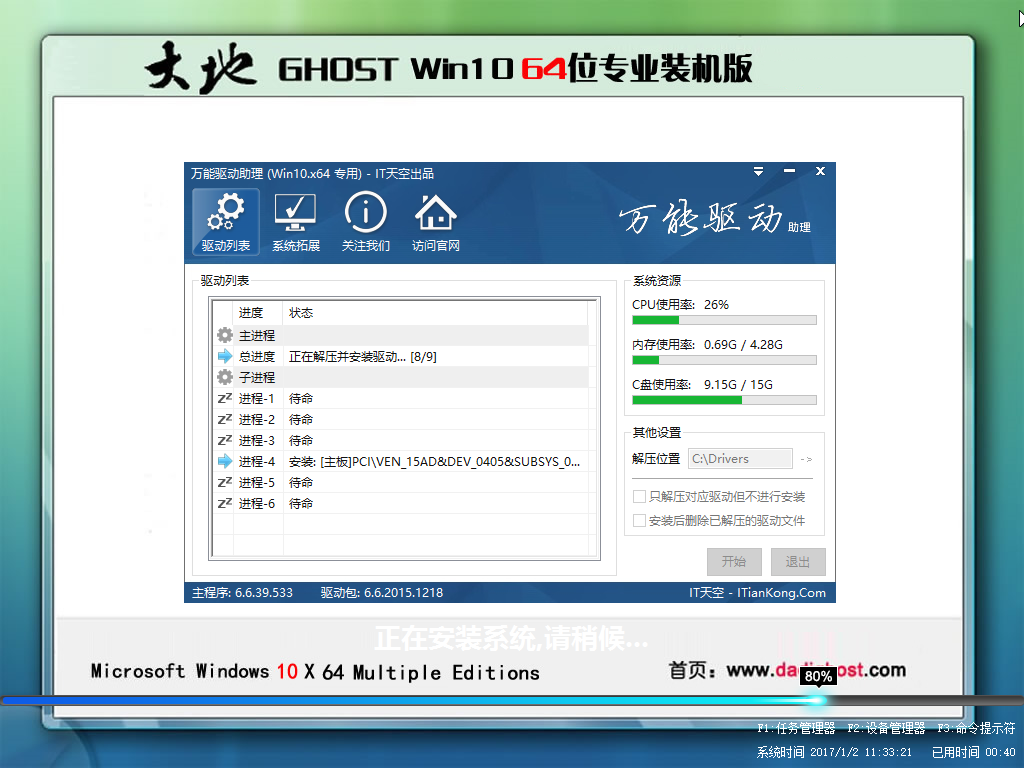Open the 系统拓展 monitor icon

point(295,213)
